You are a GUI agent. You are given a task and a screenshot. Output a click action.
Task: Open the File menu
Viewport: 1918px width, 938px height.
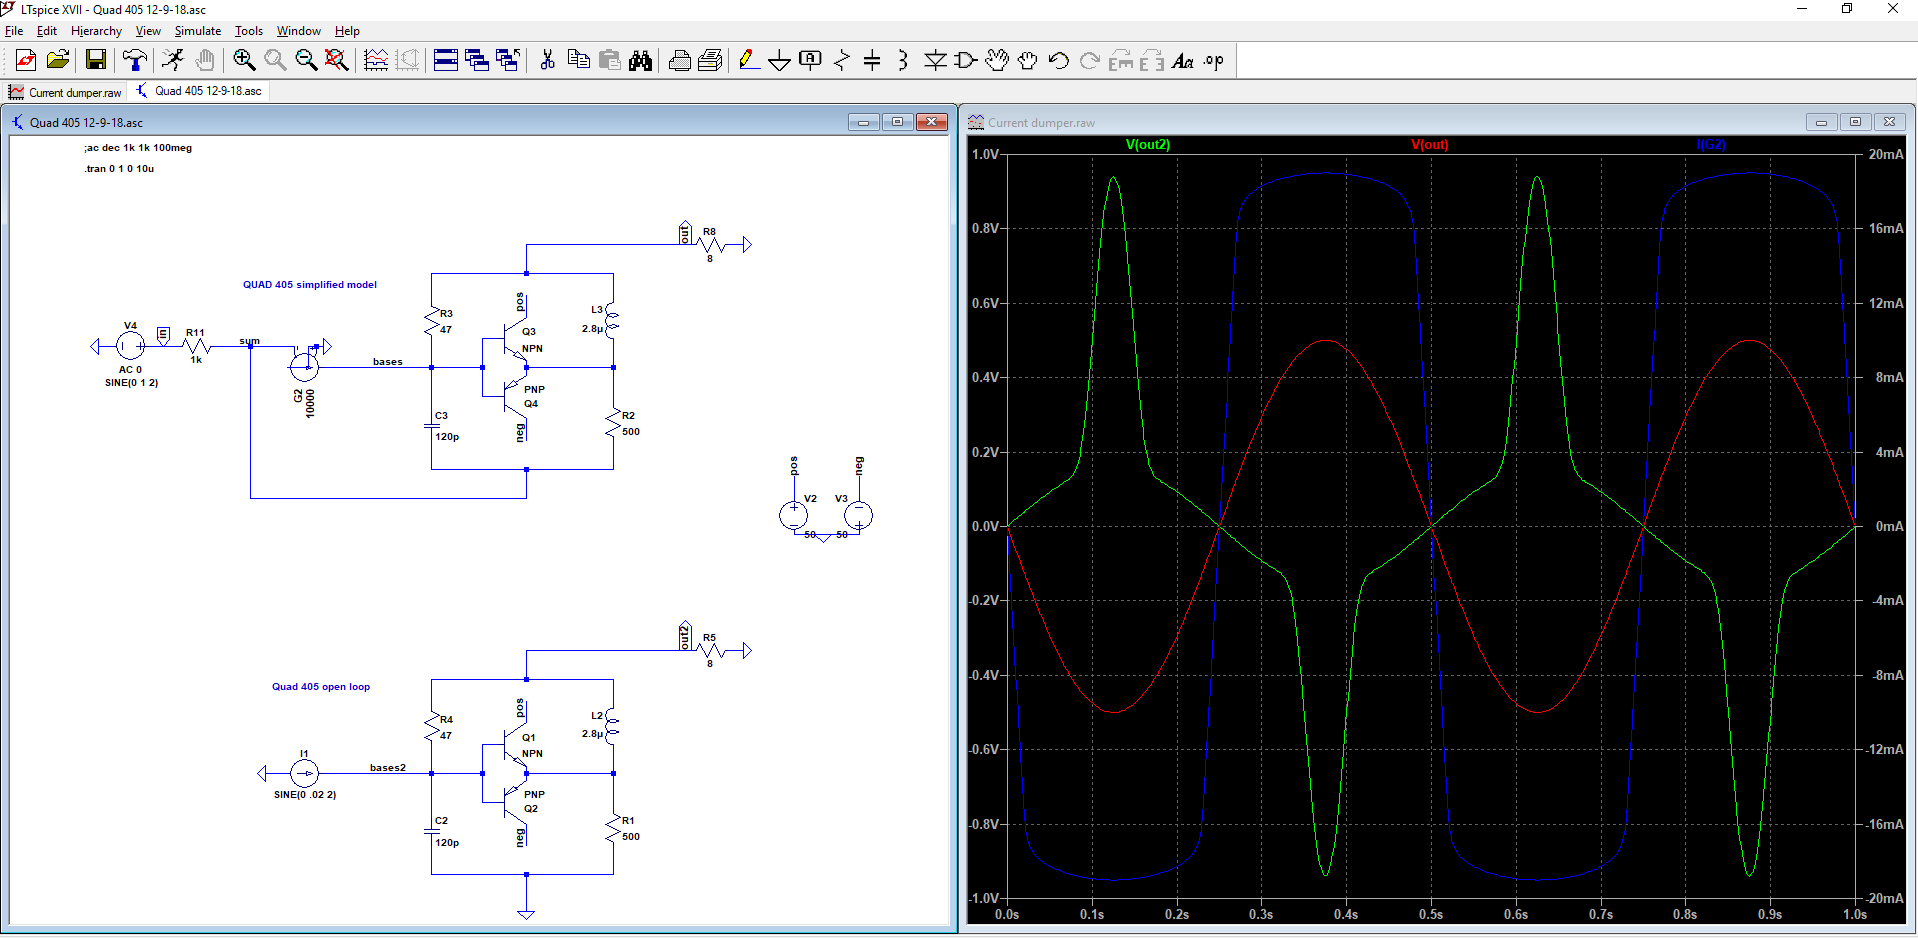point(14,31)
